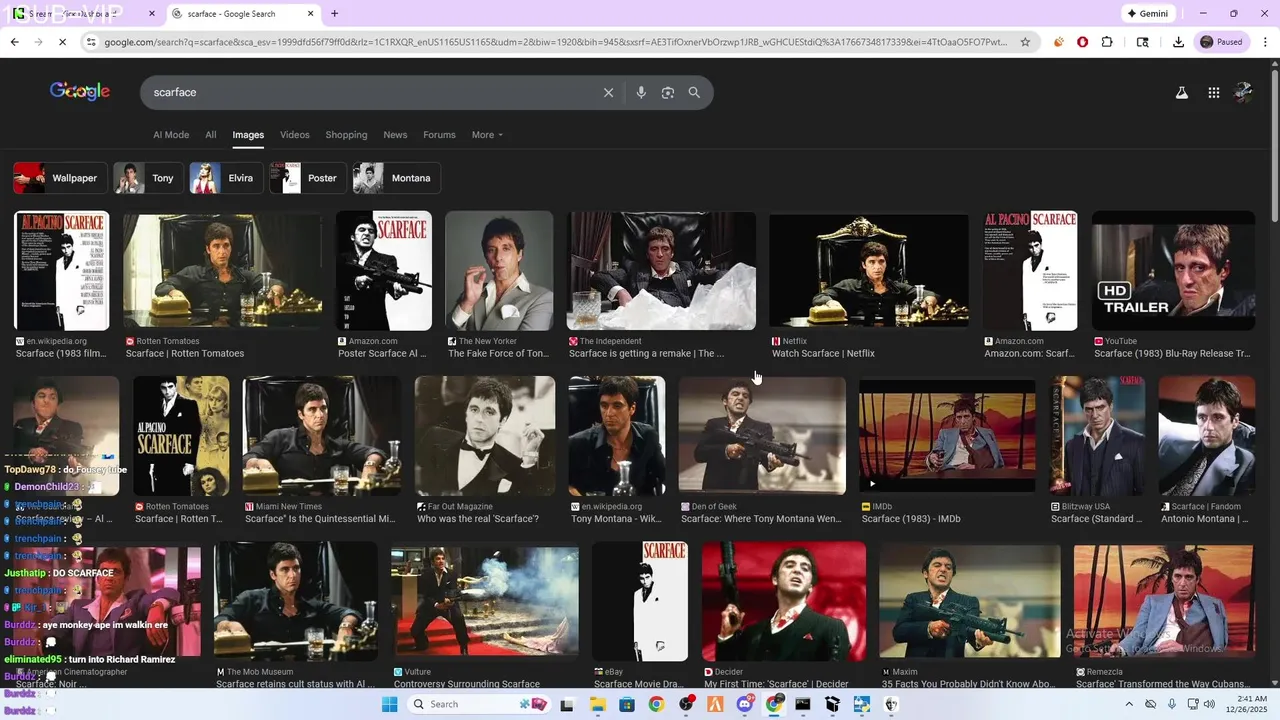This screenshot has height=720, width=1280.
Task: Open the Terminal taskbar icon
Action: coord(803,704)
